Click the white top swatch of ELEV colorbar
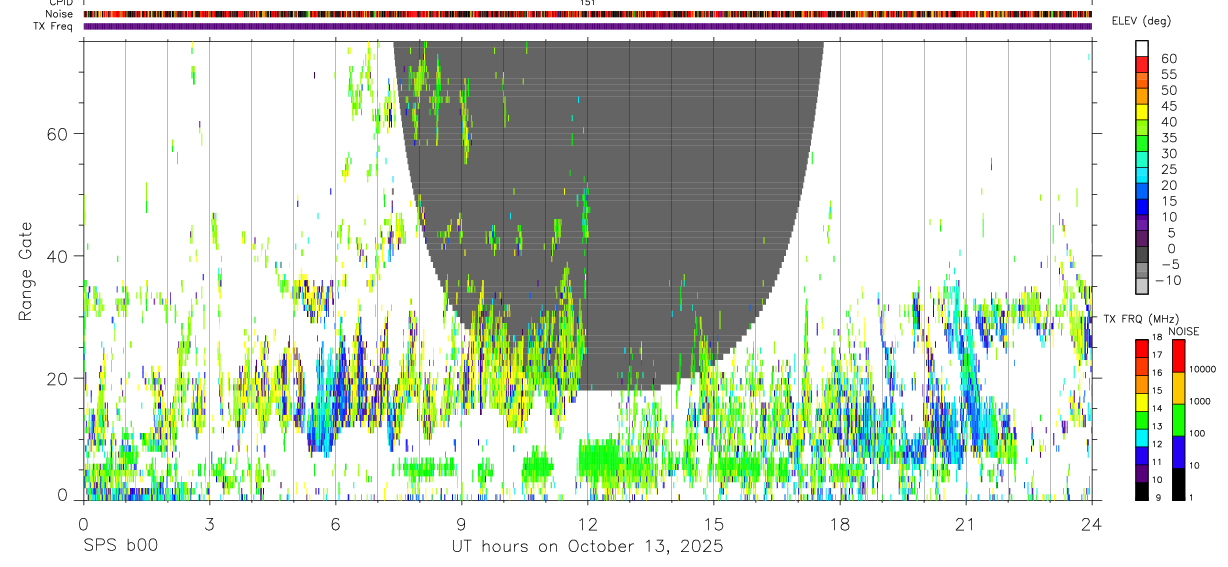 (1142, 47)
